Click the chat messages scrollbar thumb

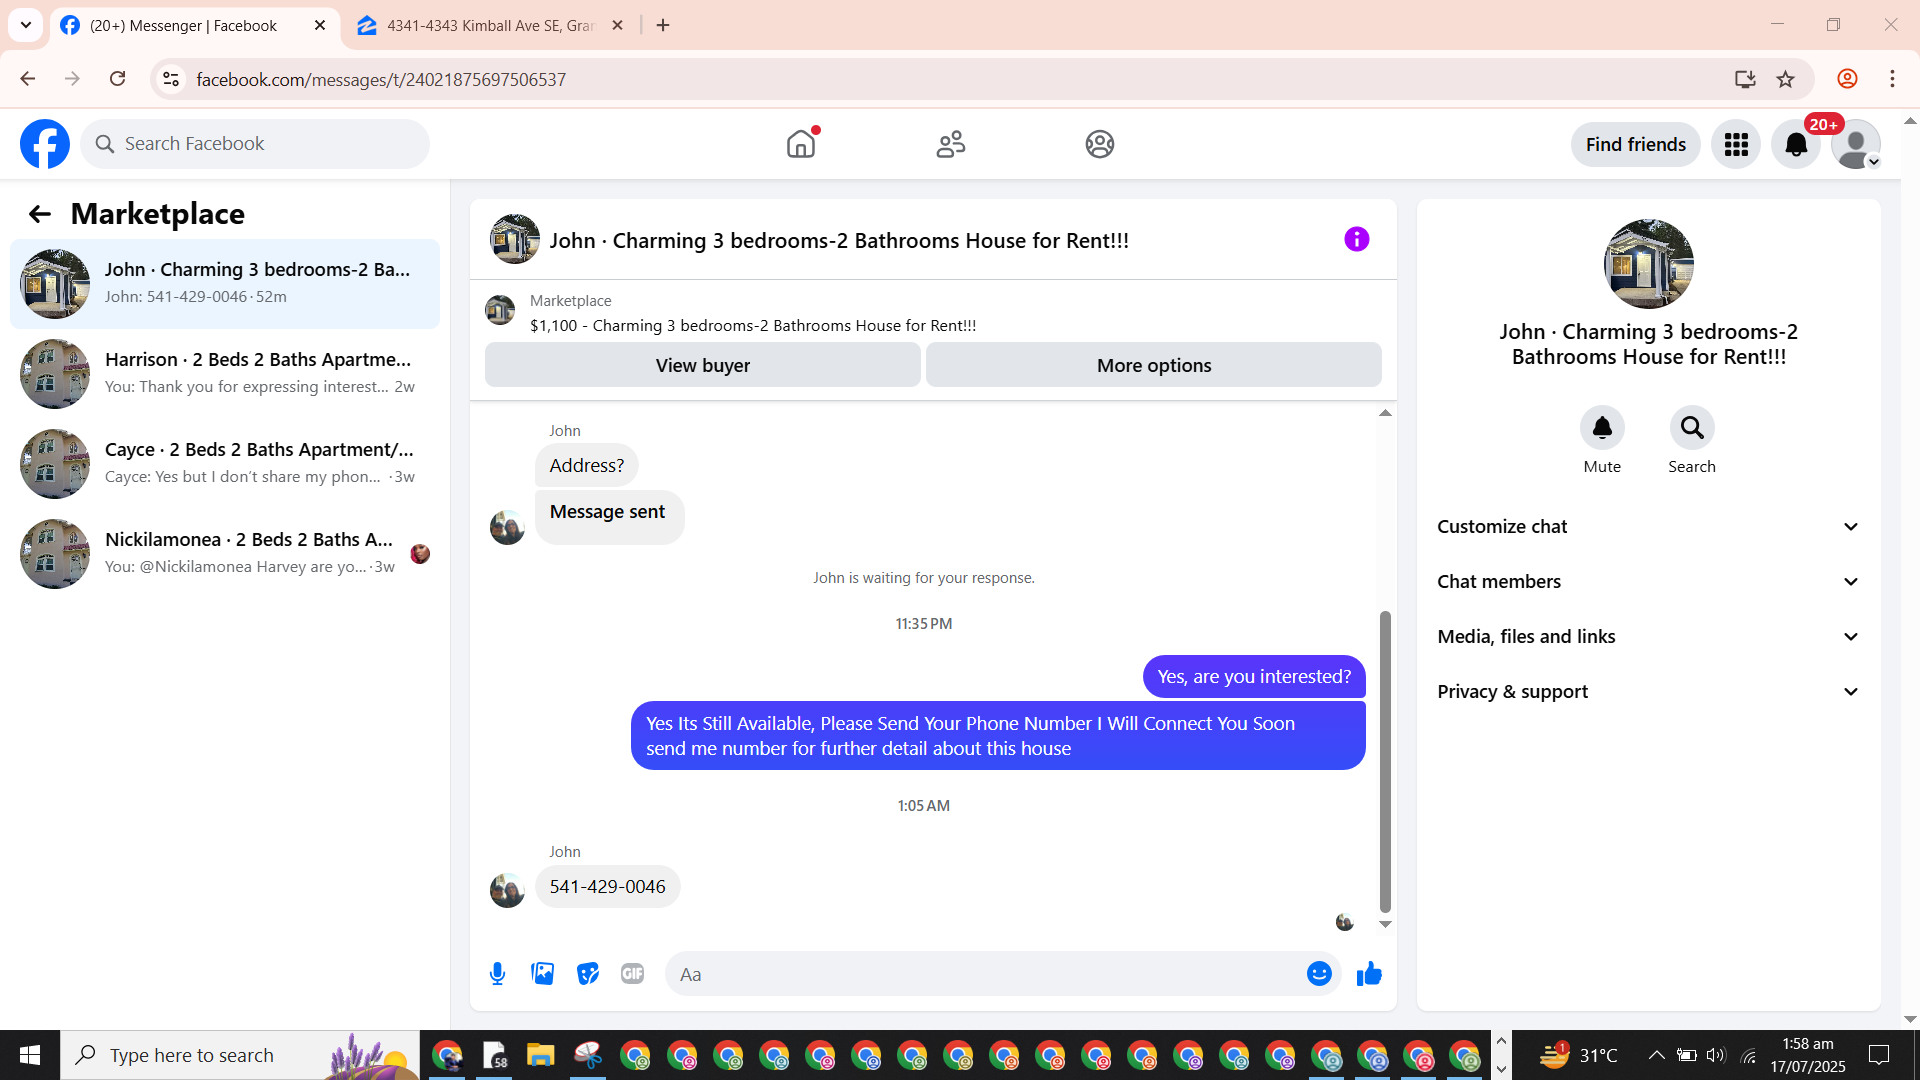click(x=1385, y=762)
